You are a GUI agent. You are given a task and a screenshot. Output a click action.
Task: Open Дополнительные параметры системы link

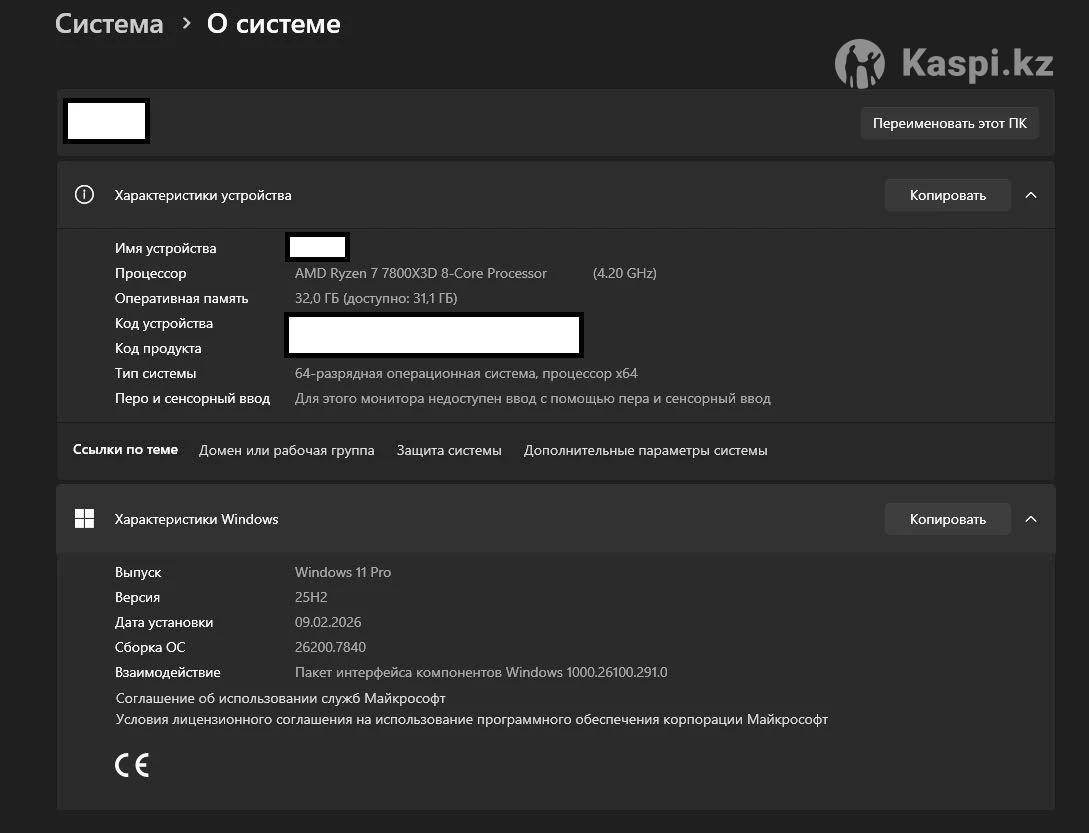[x=645, y=450]
